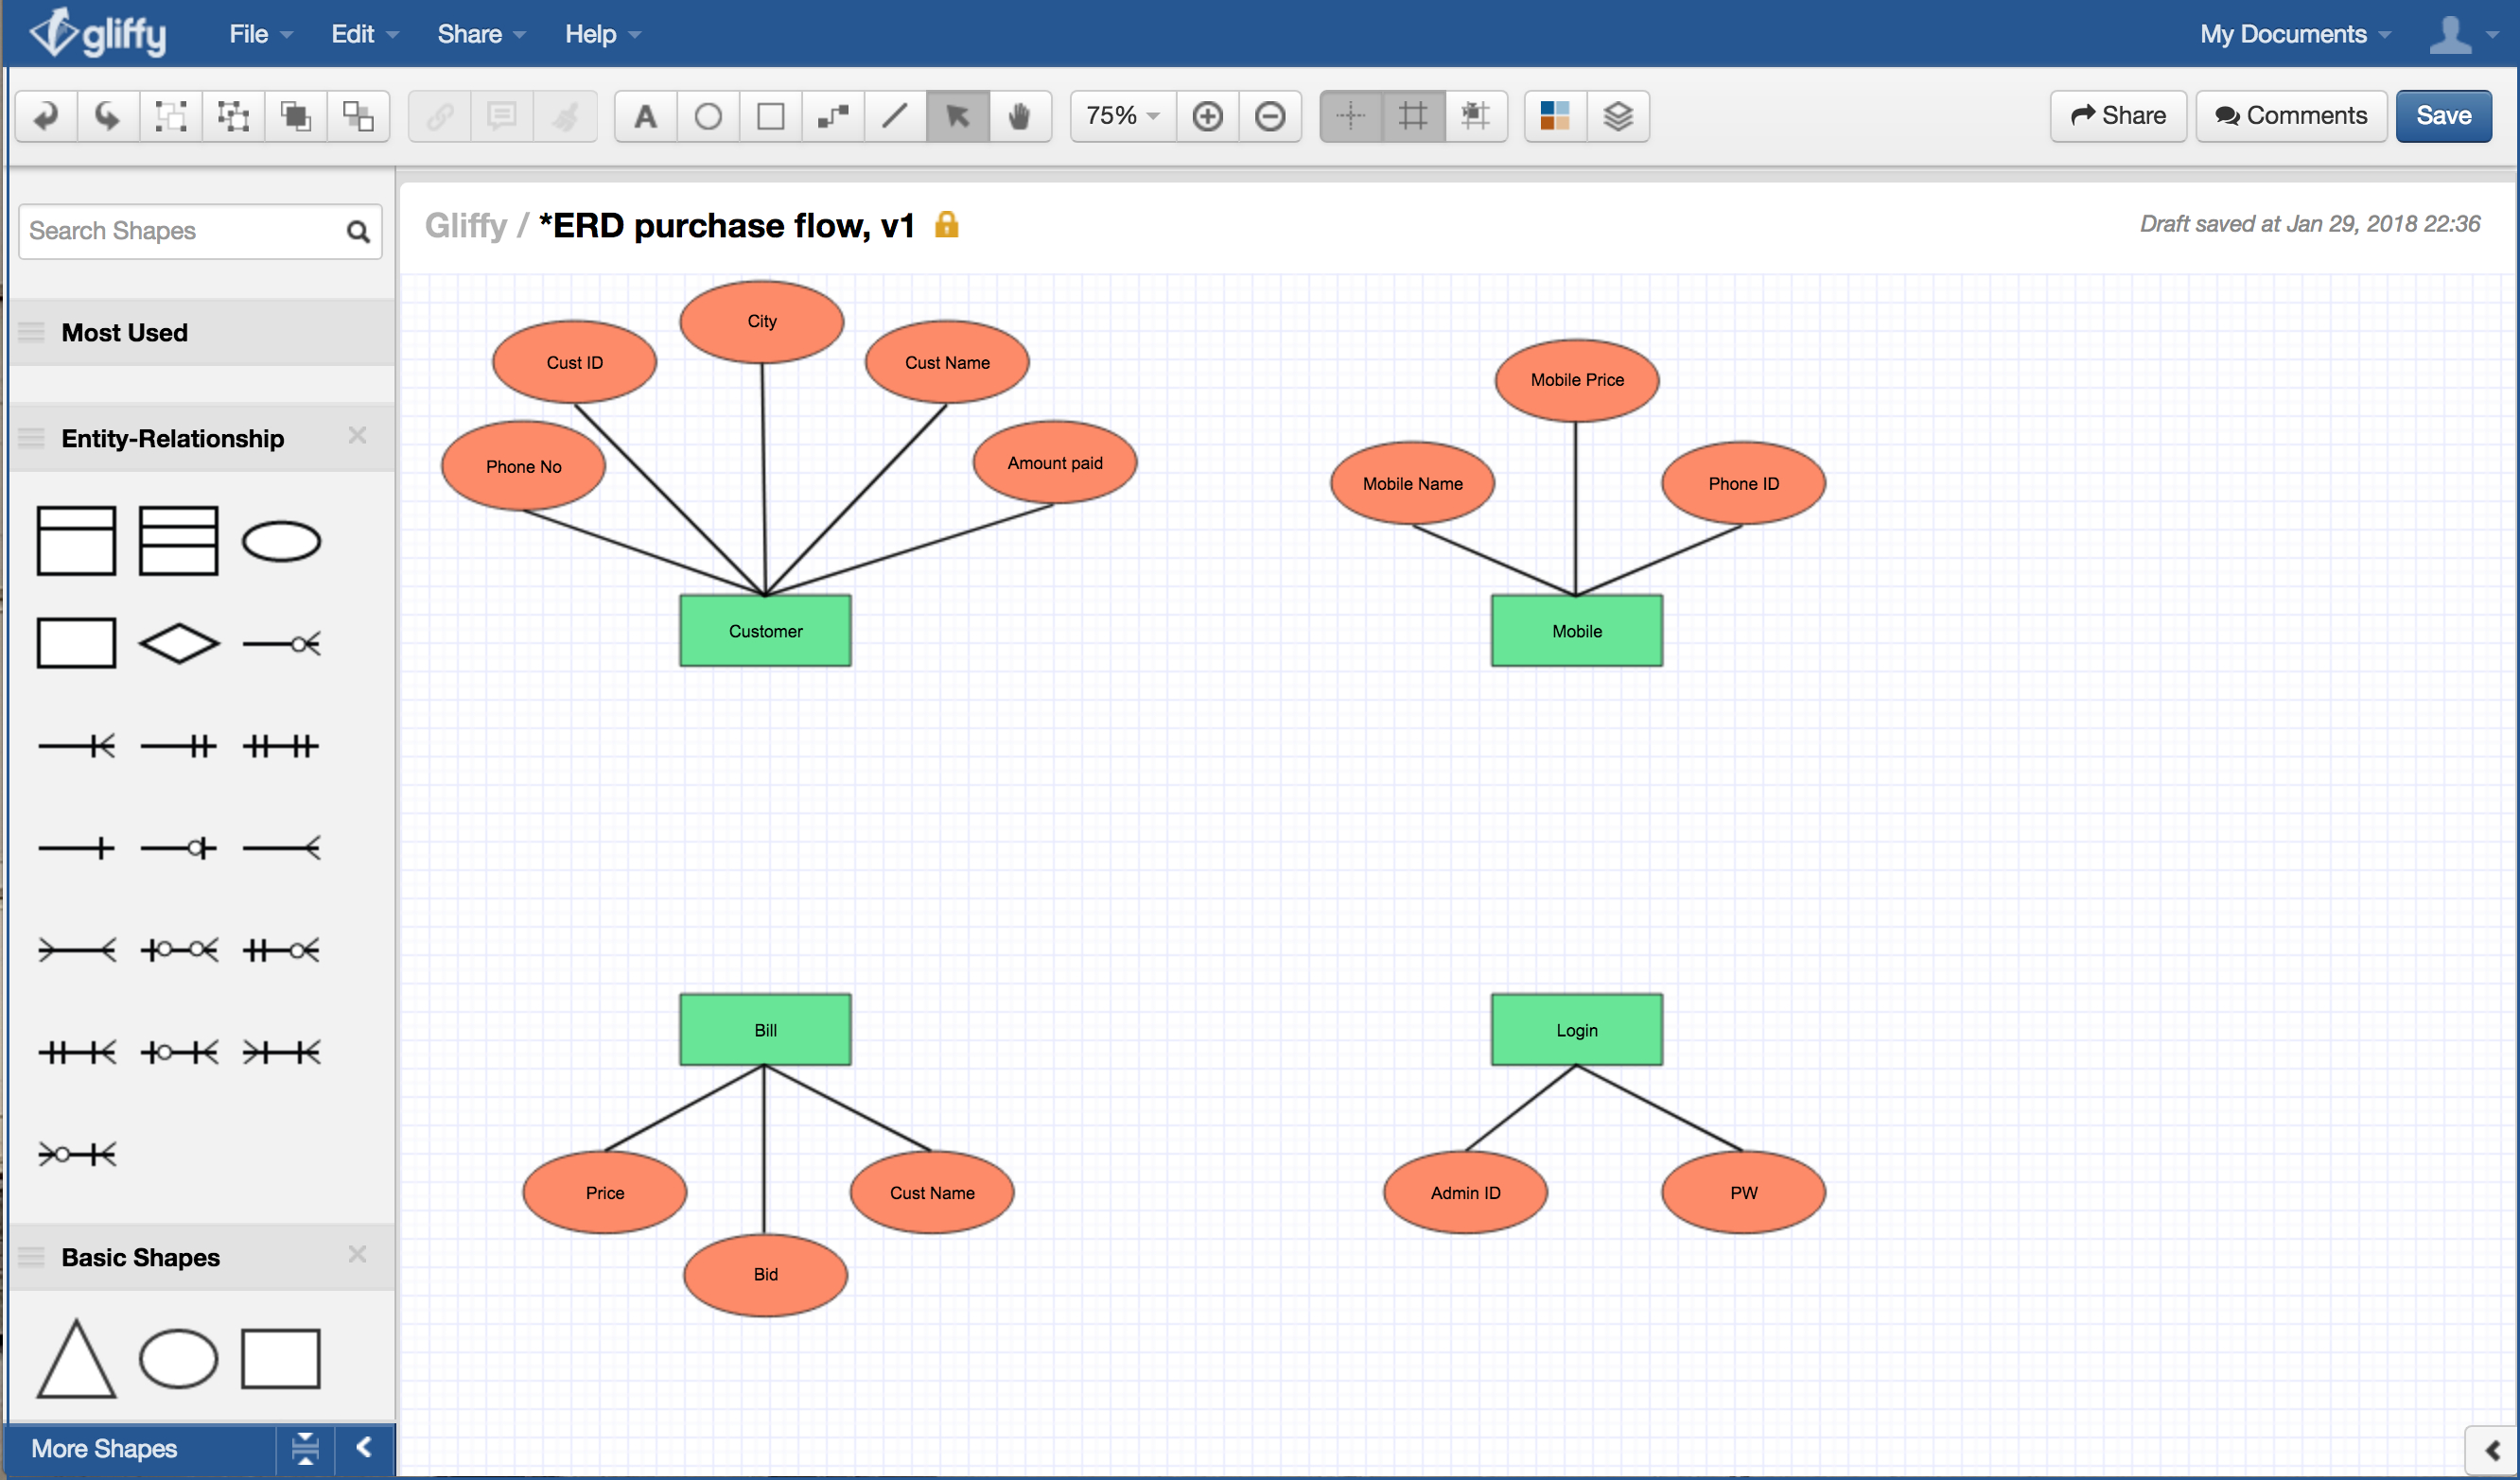This screenshot has height=1480, width=2520.
Task: Select the hand/pan tool
Action: [1023, 116]
